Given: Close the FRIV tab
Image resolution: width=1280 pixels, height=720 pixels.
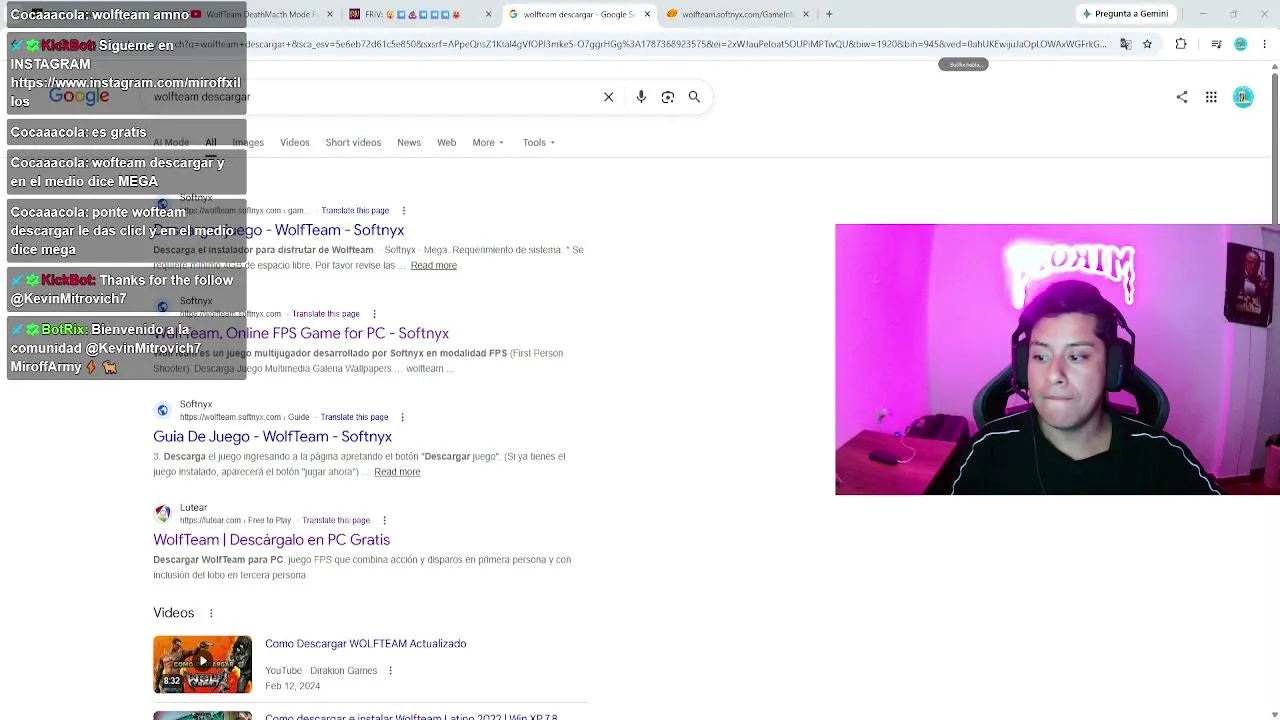Looking at the screenshot, I should click(x=488, y=14).
